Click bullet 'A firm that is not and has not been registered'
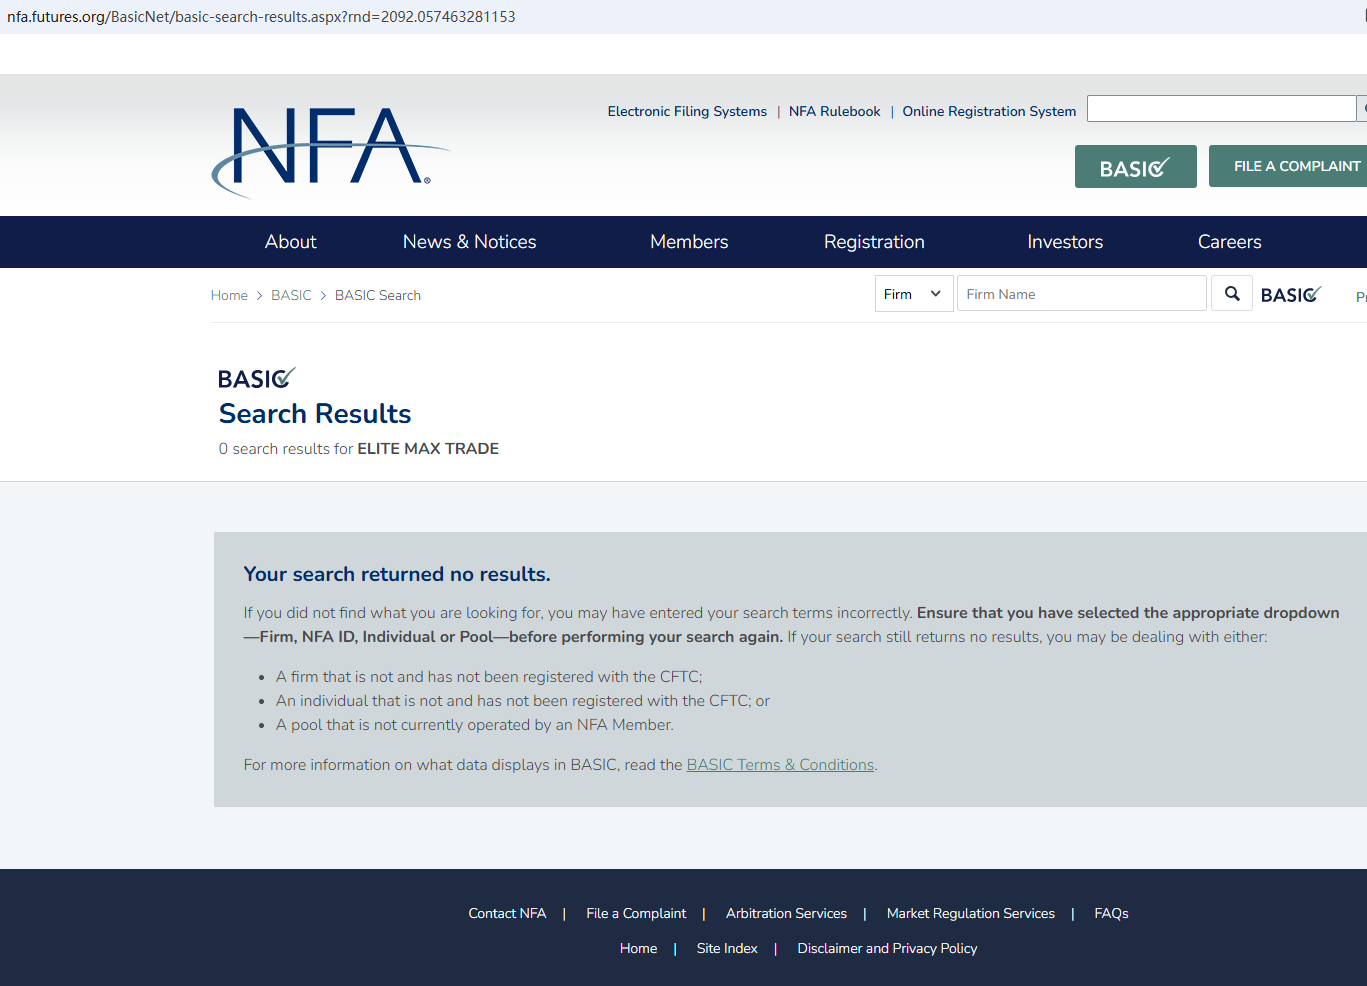Screen dimensions: 1367x986 (x=489, y=677)
